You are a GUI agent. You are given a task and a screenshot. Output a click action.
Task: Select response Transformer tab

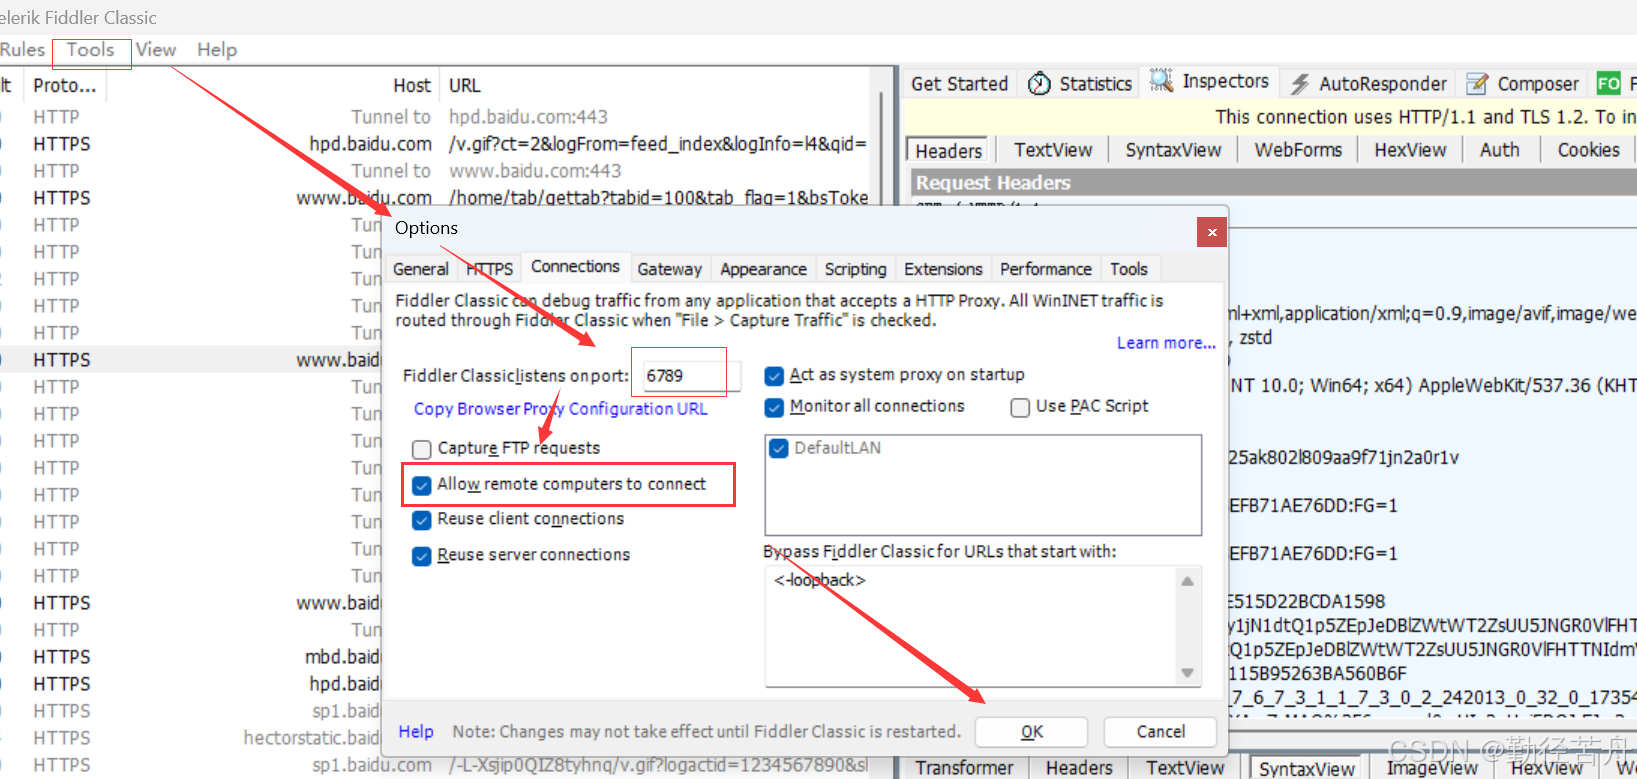point(964,768)
